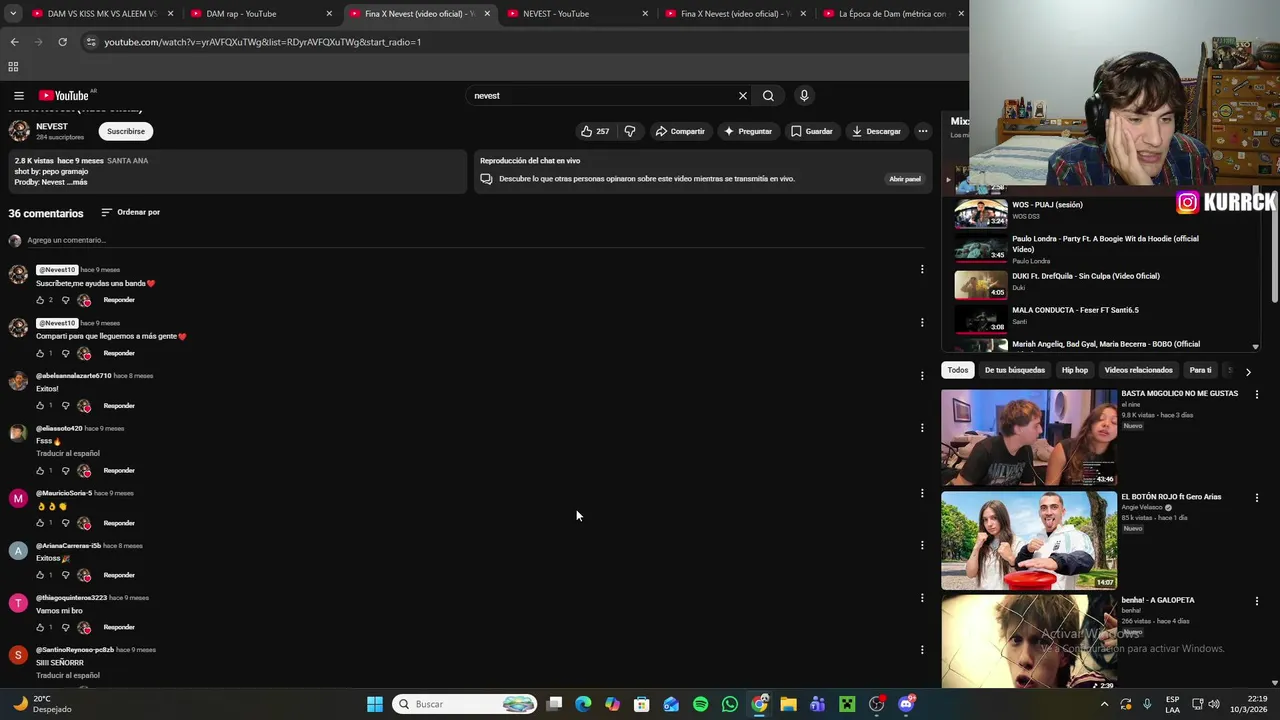Open @thiagoquinteros3223 commenter profile link
This screenshot has width=1280, height=720.
coord(70,598)
